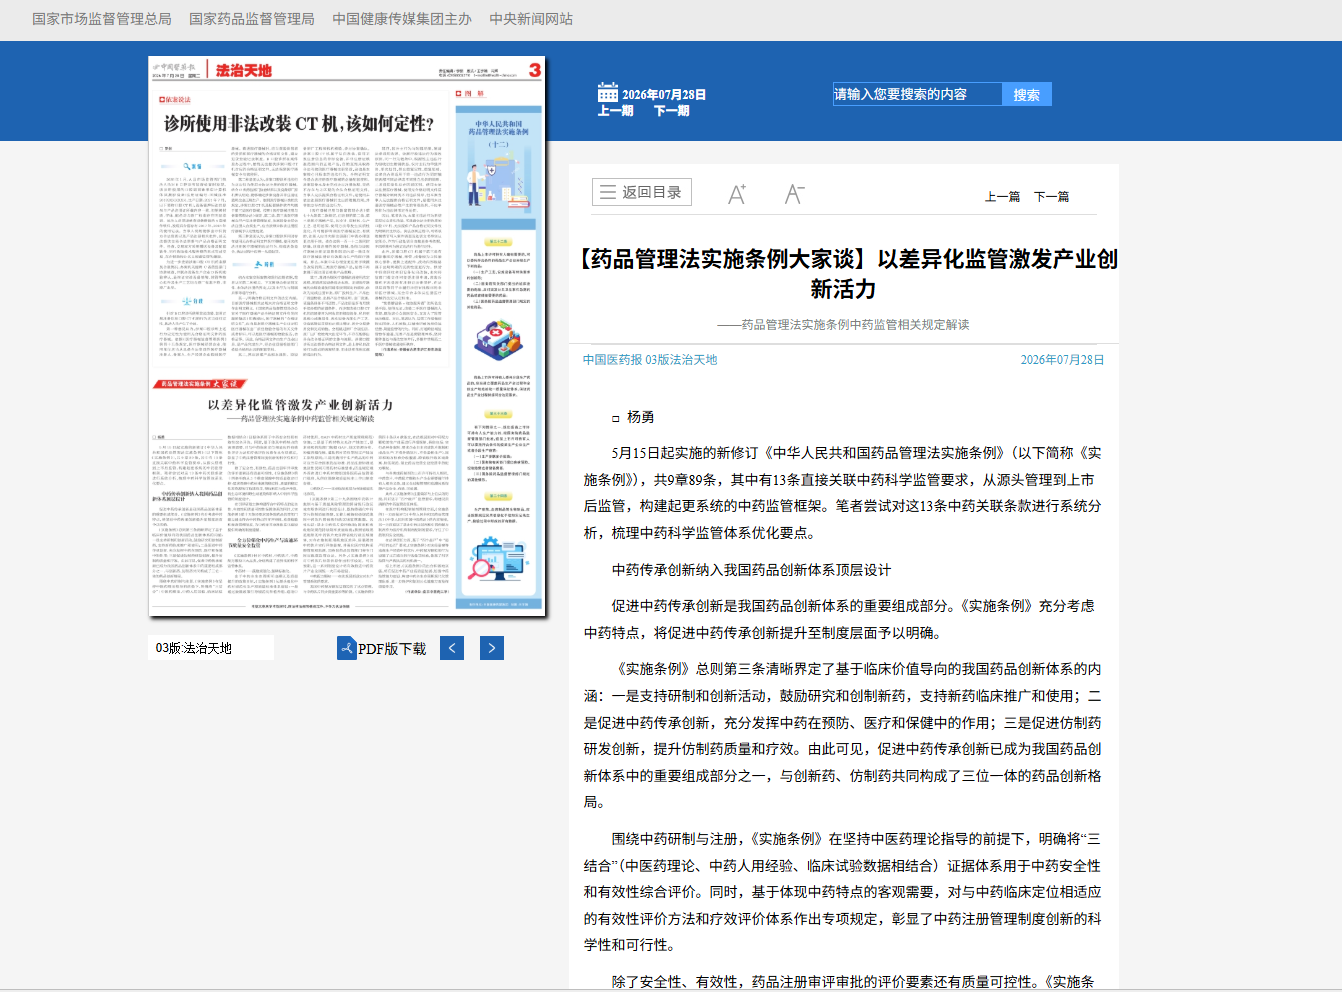Increase article font size with A+ icon
The width and height of the screenshot is (1342, 992).
click(x=737, y=194)
